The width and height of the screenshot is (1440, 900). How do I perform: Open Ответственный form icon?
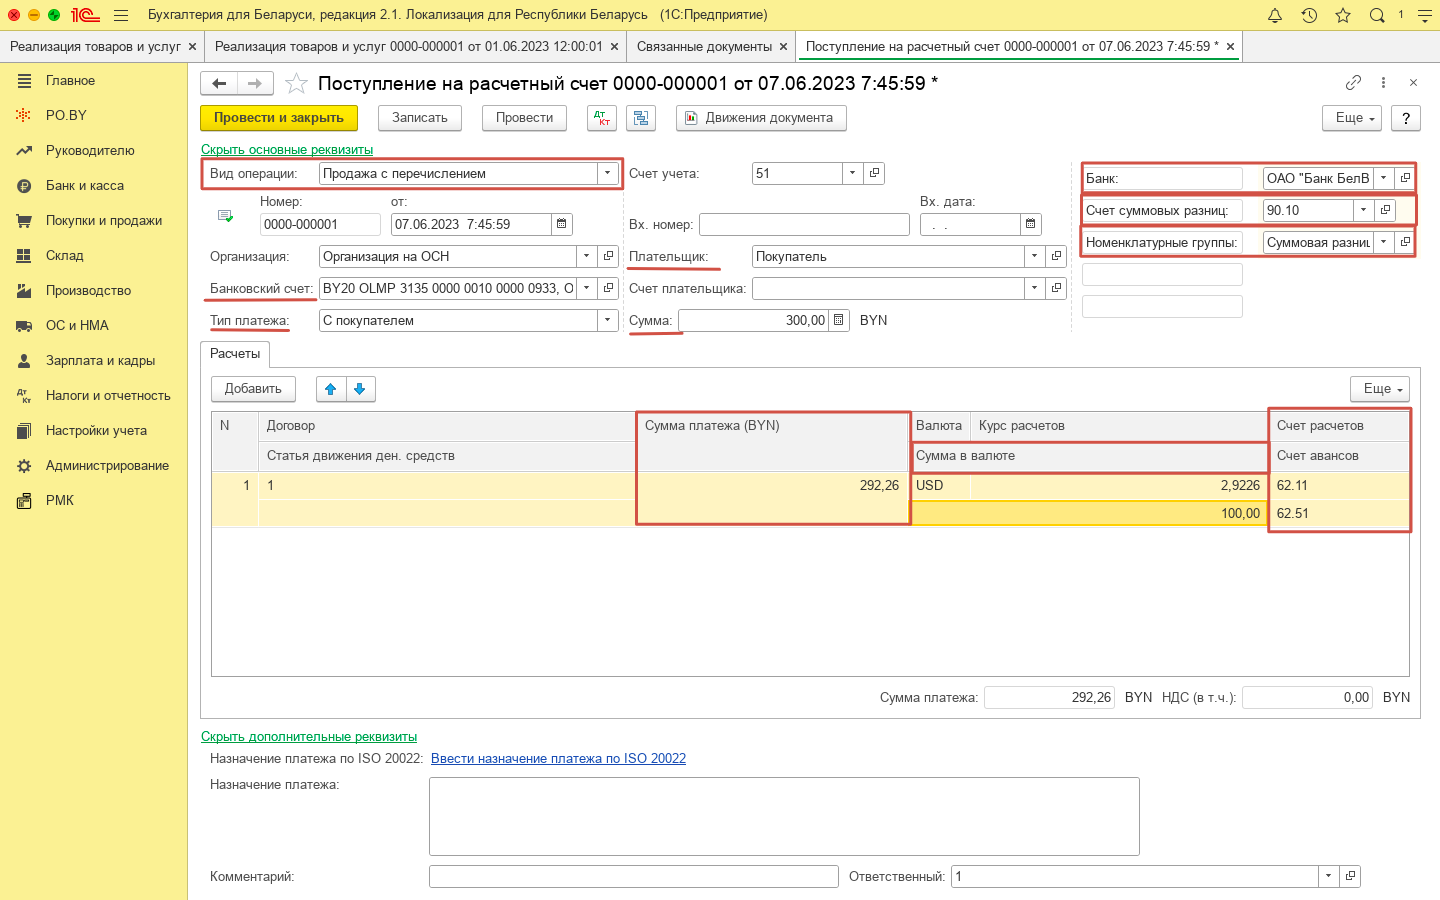pos(1350,876)
